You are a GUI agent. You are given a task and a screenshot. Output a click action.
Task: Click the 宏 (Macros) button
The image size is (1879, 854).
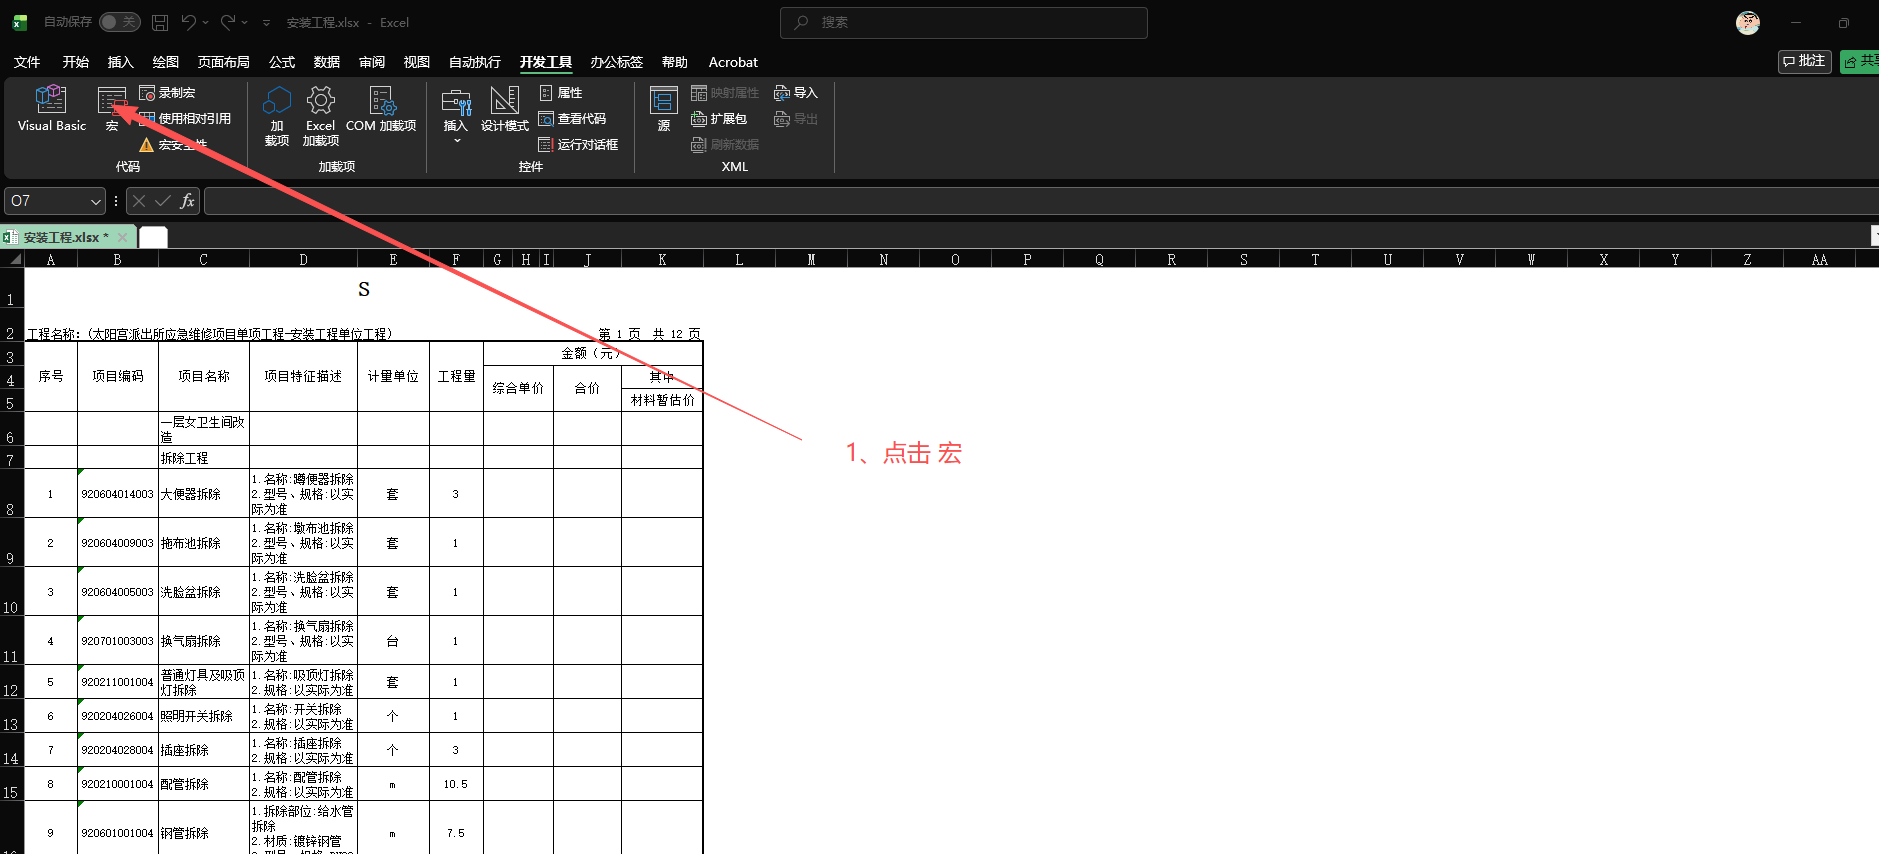coord(112,108)
